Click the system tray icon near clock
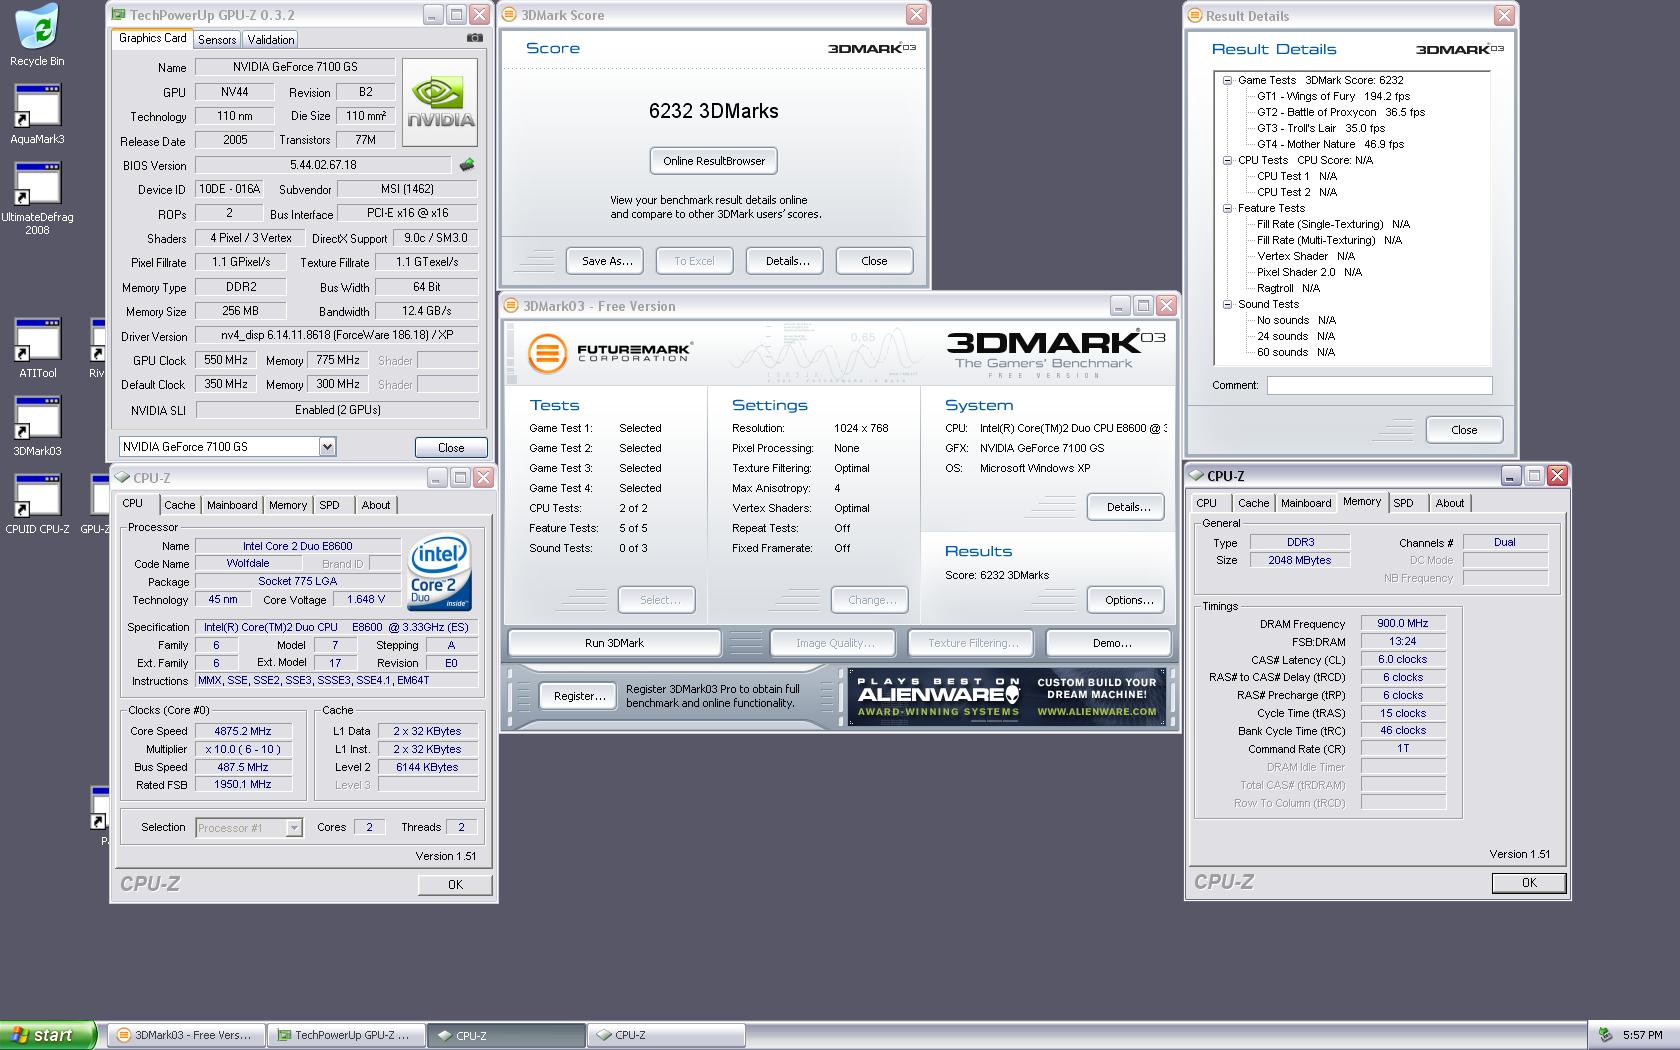 1605,1035
